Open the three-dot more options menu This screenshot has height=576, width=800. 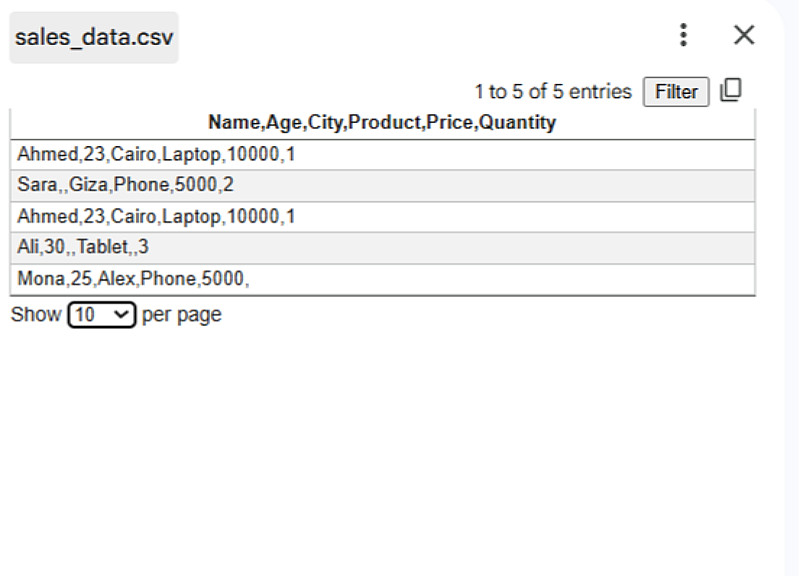click(x=683, y=36)
